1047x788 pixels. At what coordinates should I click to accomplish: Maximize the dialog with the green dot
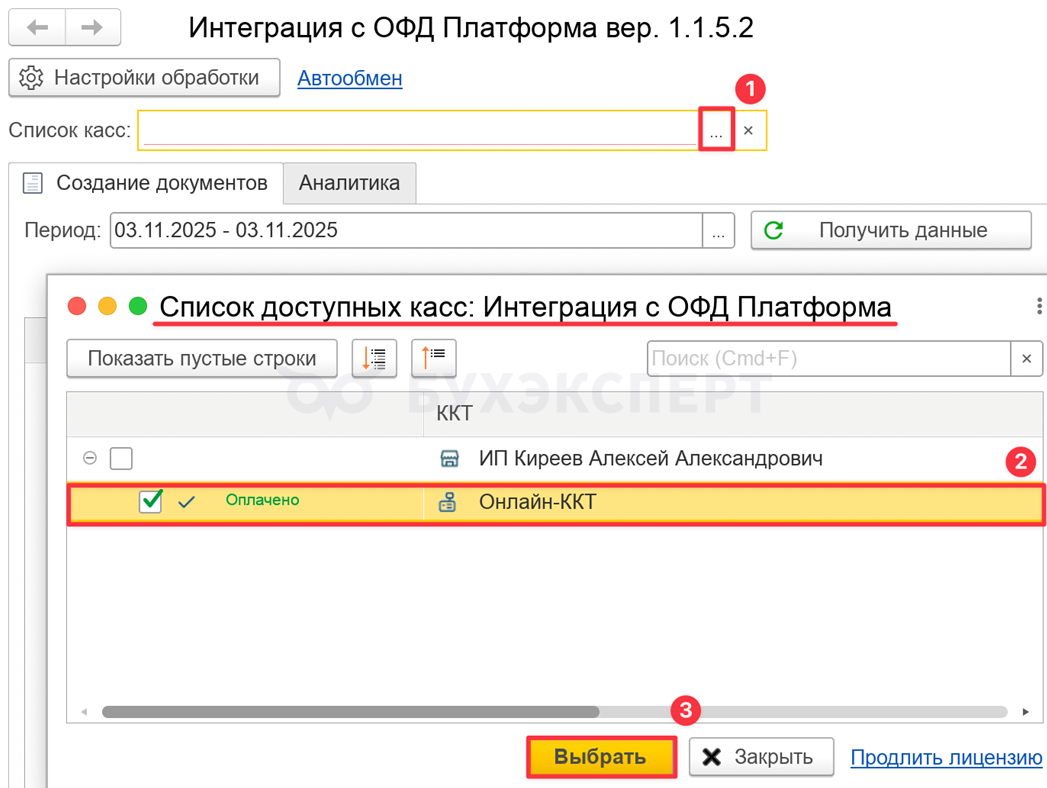pyautogui.click(x=138, y=307)
